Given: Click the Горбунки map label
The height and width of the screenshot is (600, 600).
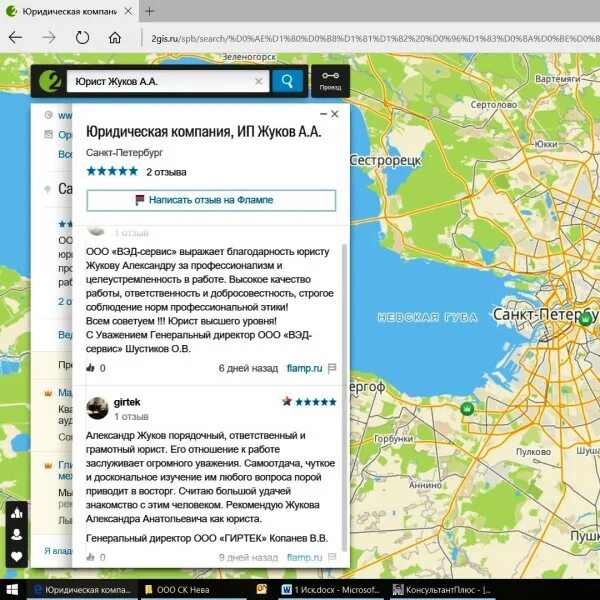Looking at the screenshot, I should (393, 439).
